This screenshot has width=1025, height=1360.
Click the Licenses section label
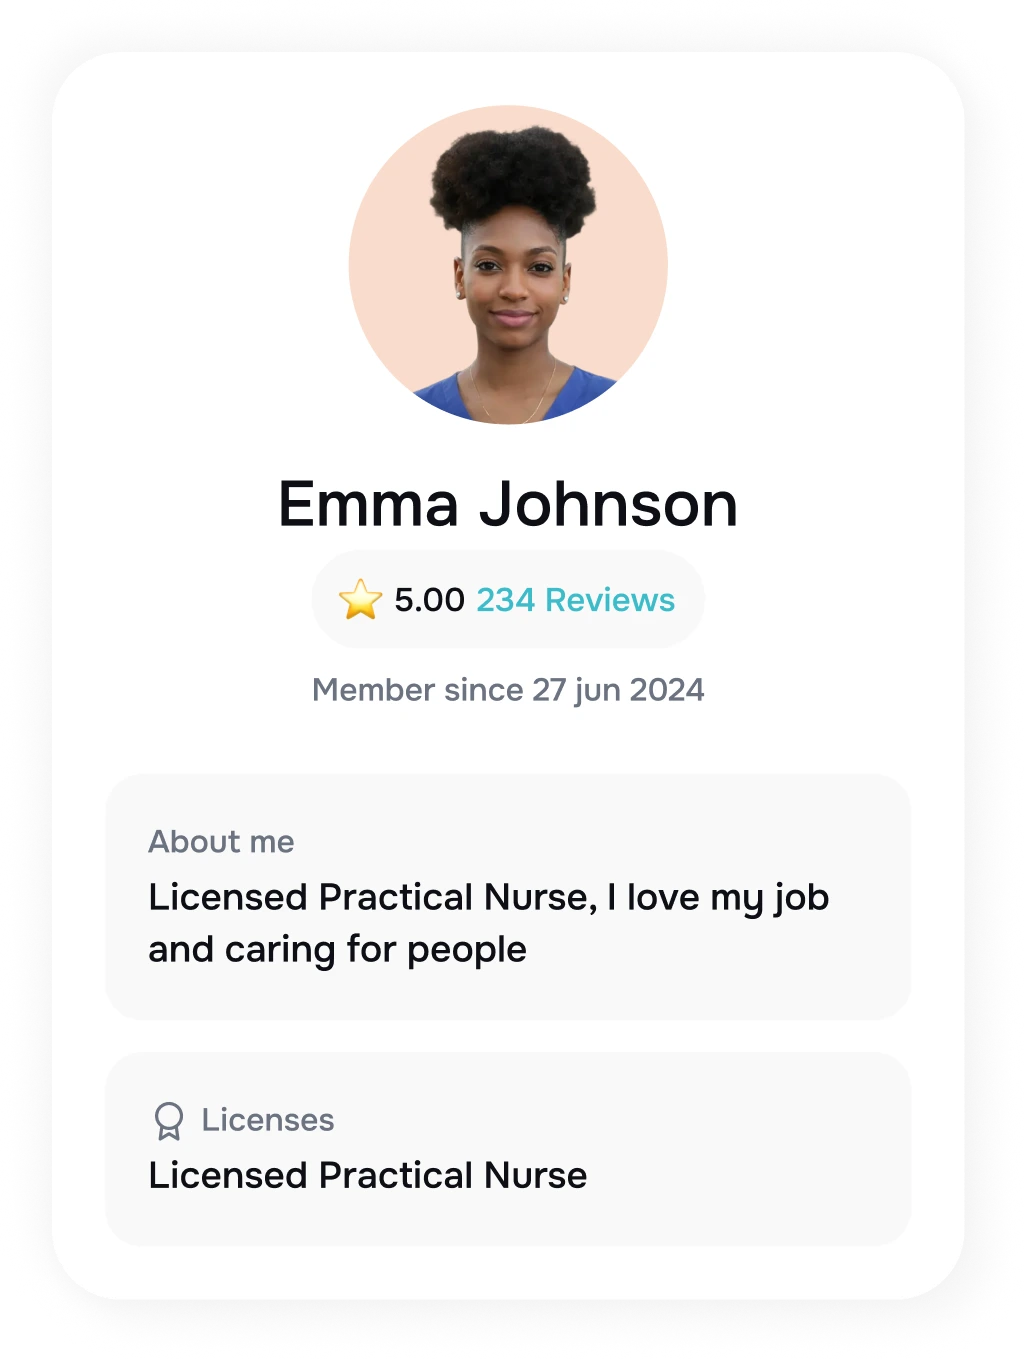tap(268, 1120)
